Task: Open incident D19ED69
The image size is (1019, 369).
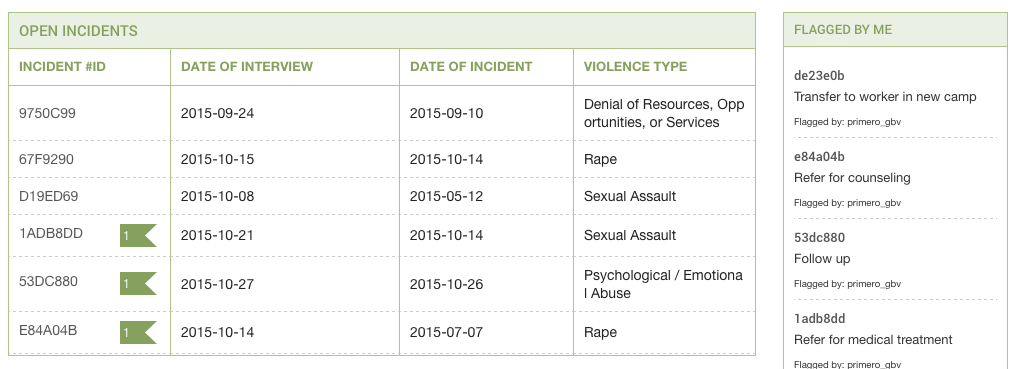Action: pos(48,196)
